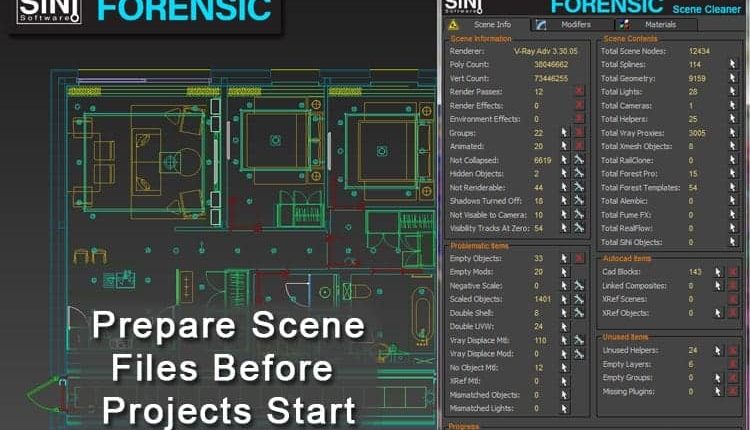Click the select cursor icon for Groups
Image resolution: width=750 pixels, height=430 pixels.
point(565,132)
